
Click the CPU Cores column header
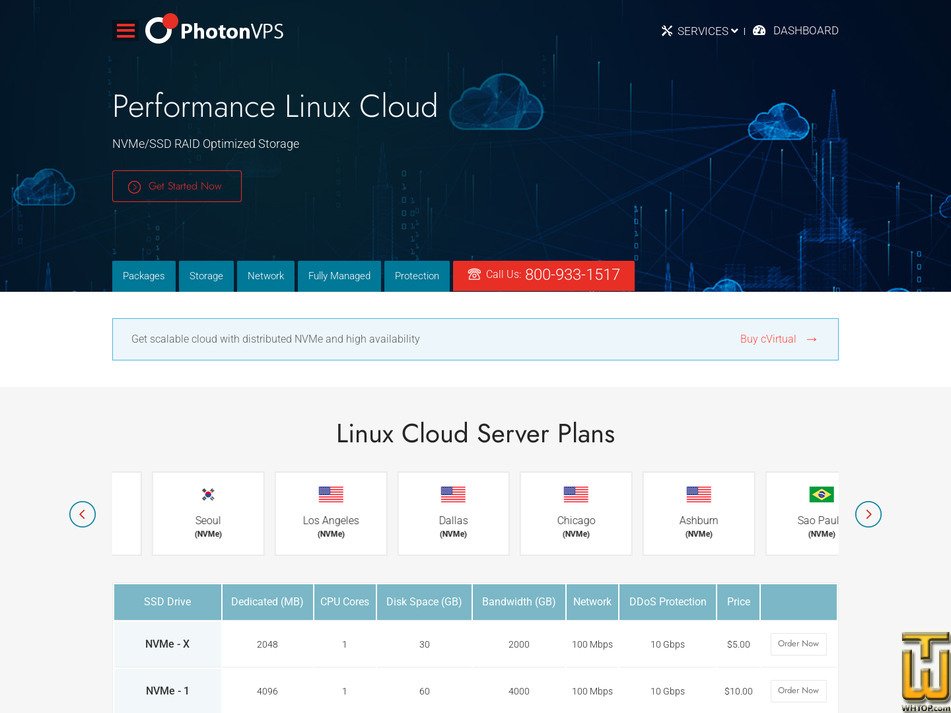tap(344, 602)
